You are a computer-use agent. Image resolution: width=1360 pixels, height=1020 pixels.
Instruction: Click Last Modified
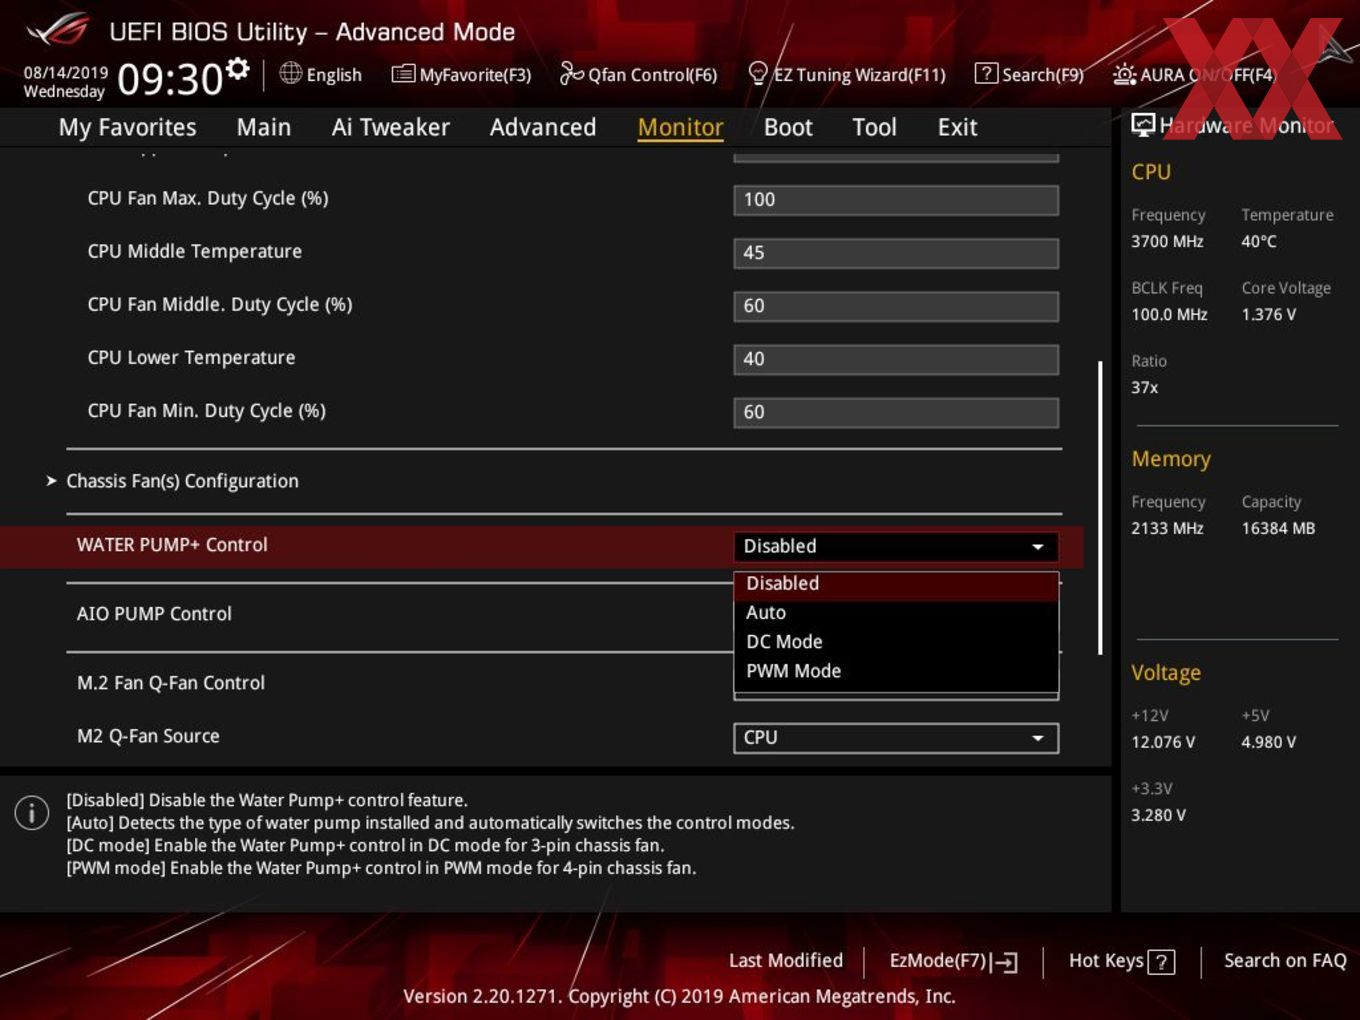[786, 961]
